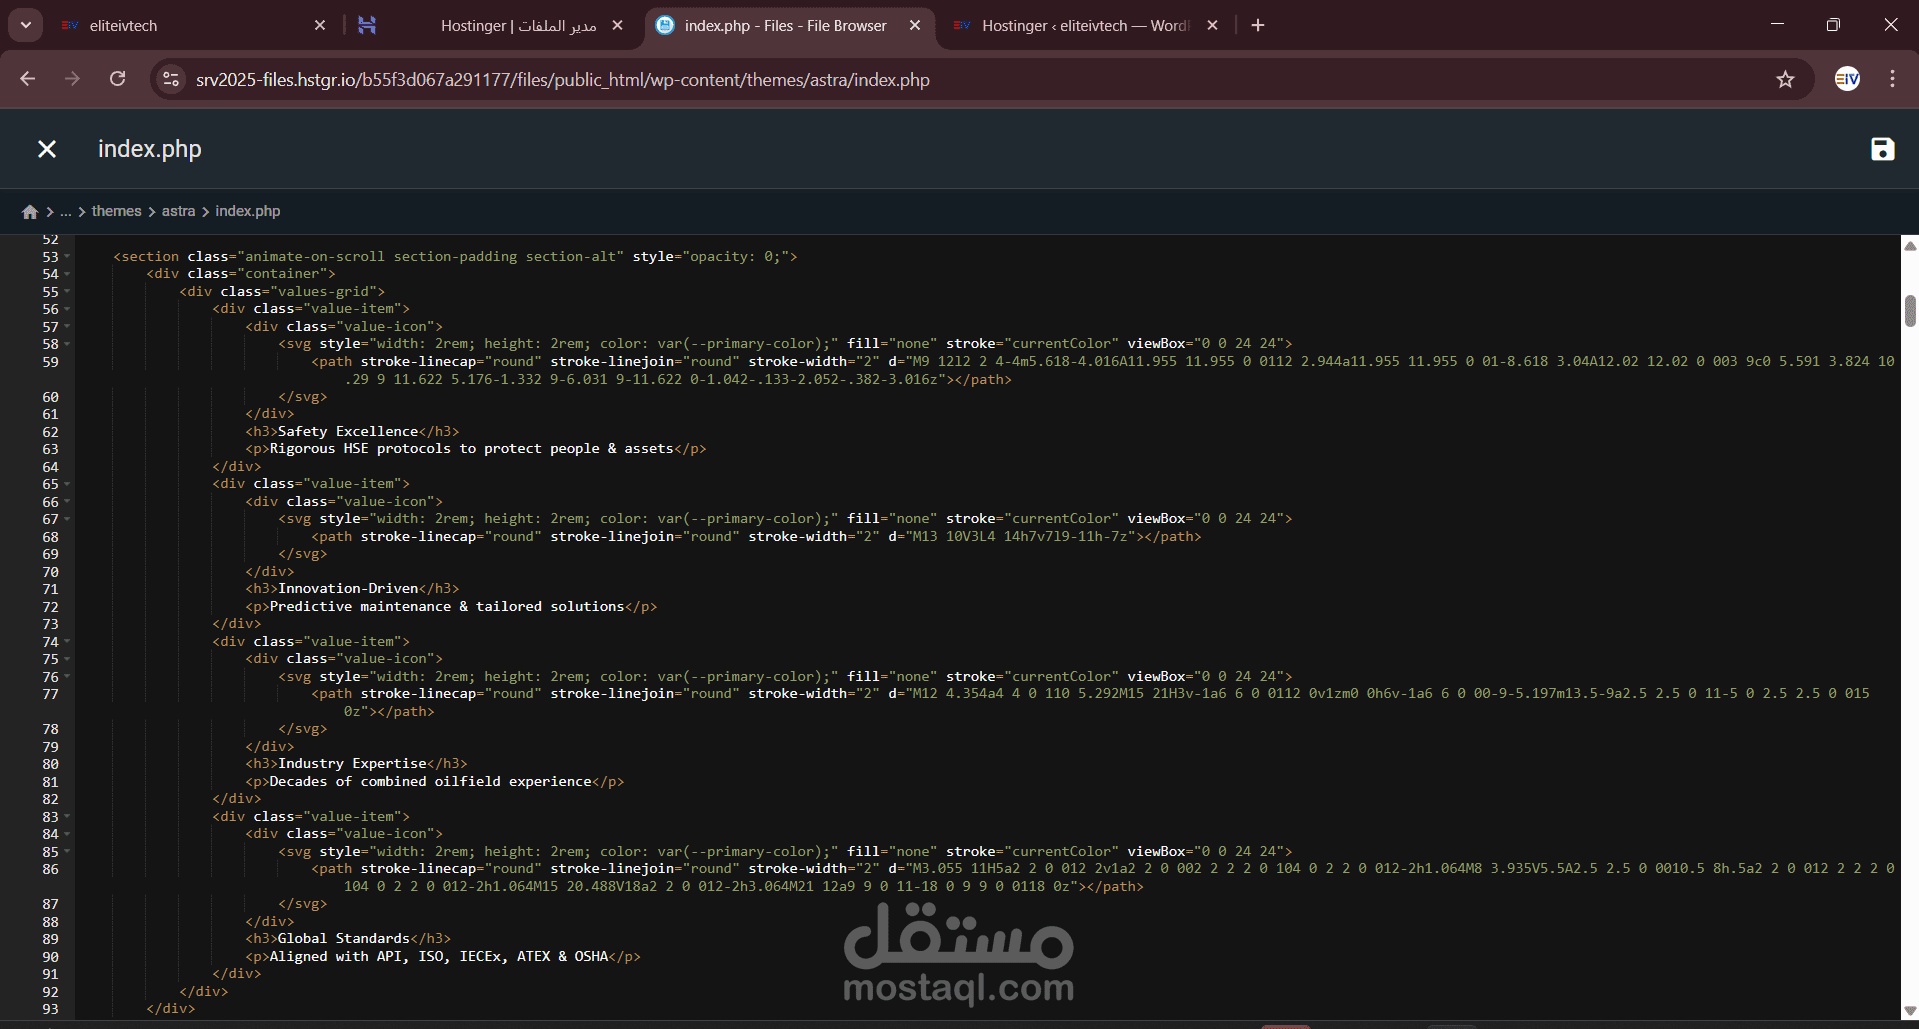Click the address bar URL
The image size is (1919, 1029).
pos(562,80)
